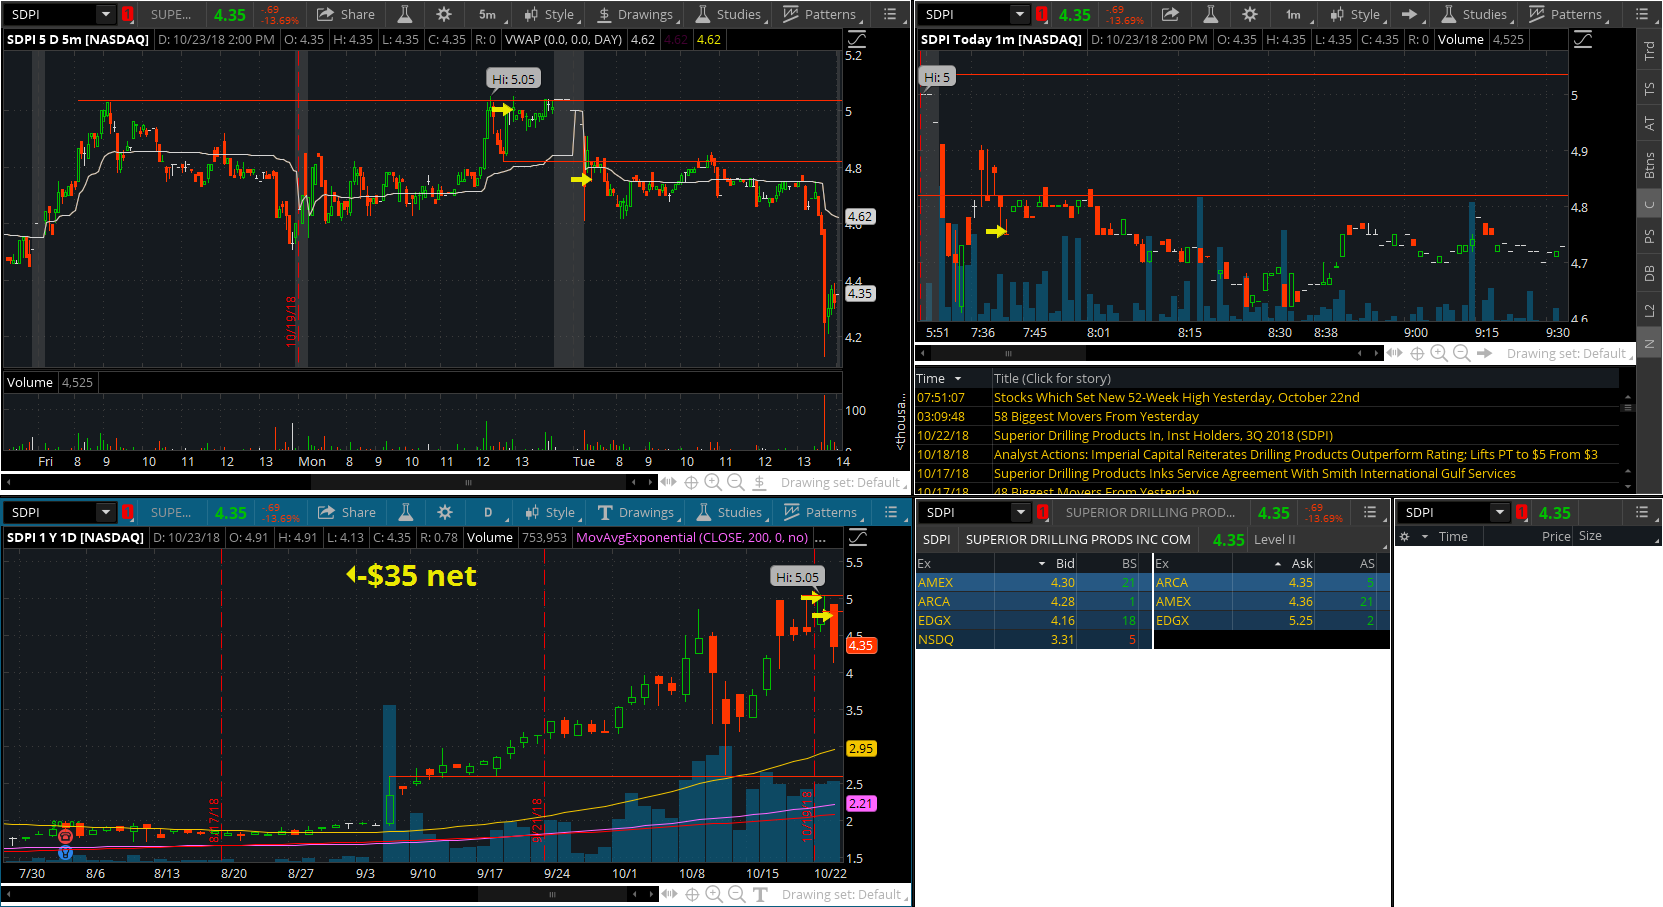This screenshot has width=1663, height=907.
Task: Change the D timeframe on the daily chart
Action: [x=488, y=512]
